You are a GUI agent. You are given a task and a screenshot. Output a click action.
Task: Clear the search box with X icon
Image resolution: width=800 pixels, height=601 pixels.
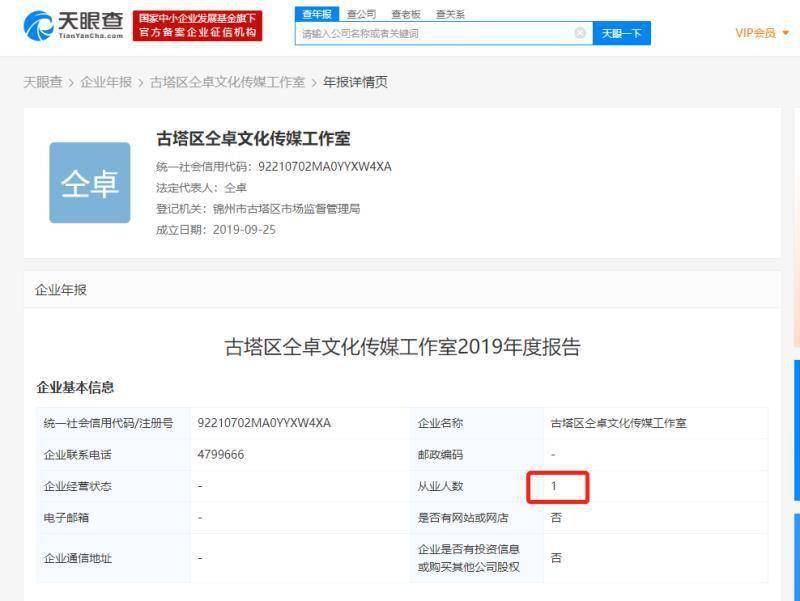pos(580,33)
